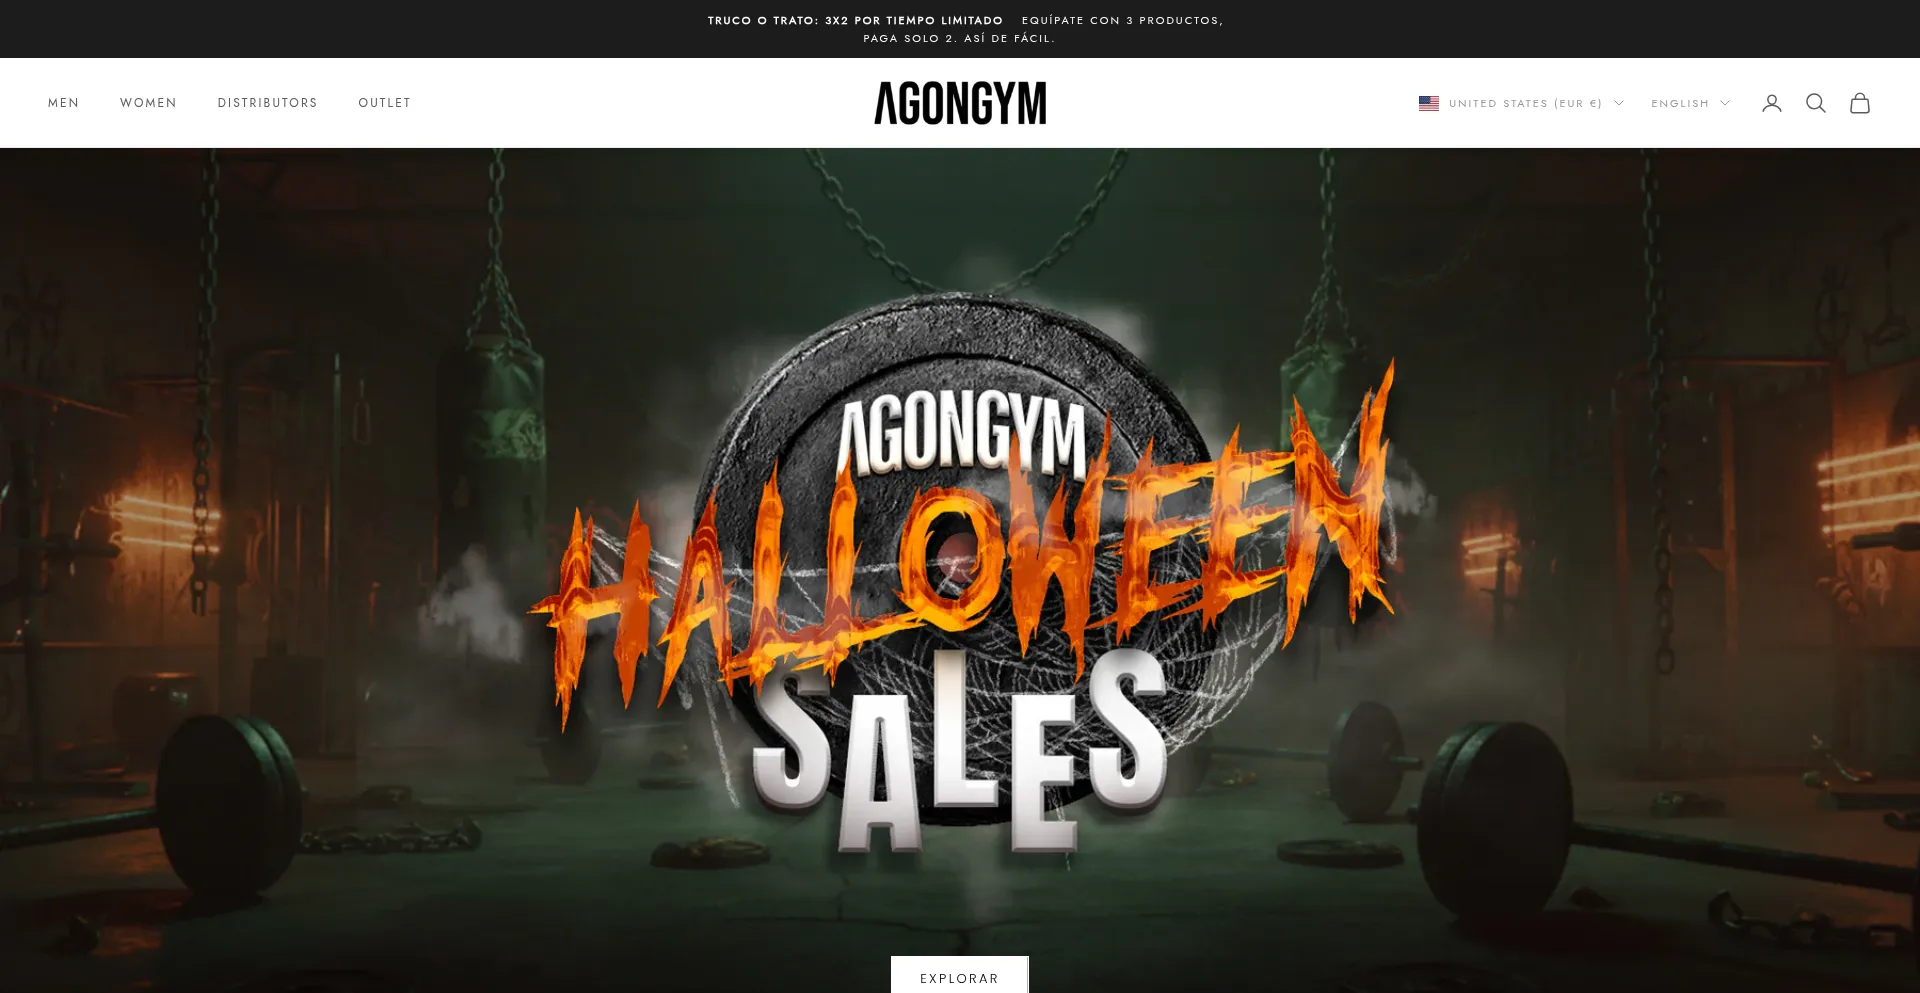Click the PAGA SOLO 2 announcement line
1920x993 pixels.
959,38
